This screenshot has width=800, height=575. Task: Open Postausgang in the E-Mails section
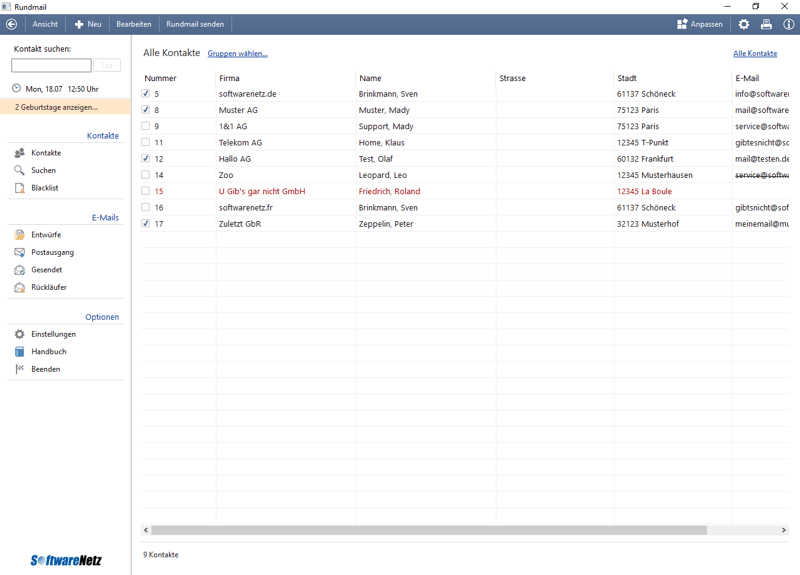52,252
